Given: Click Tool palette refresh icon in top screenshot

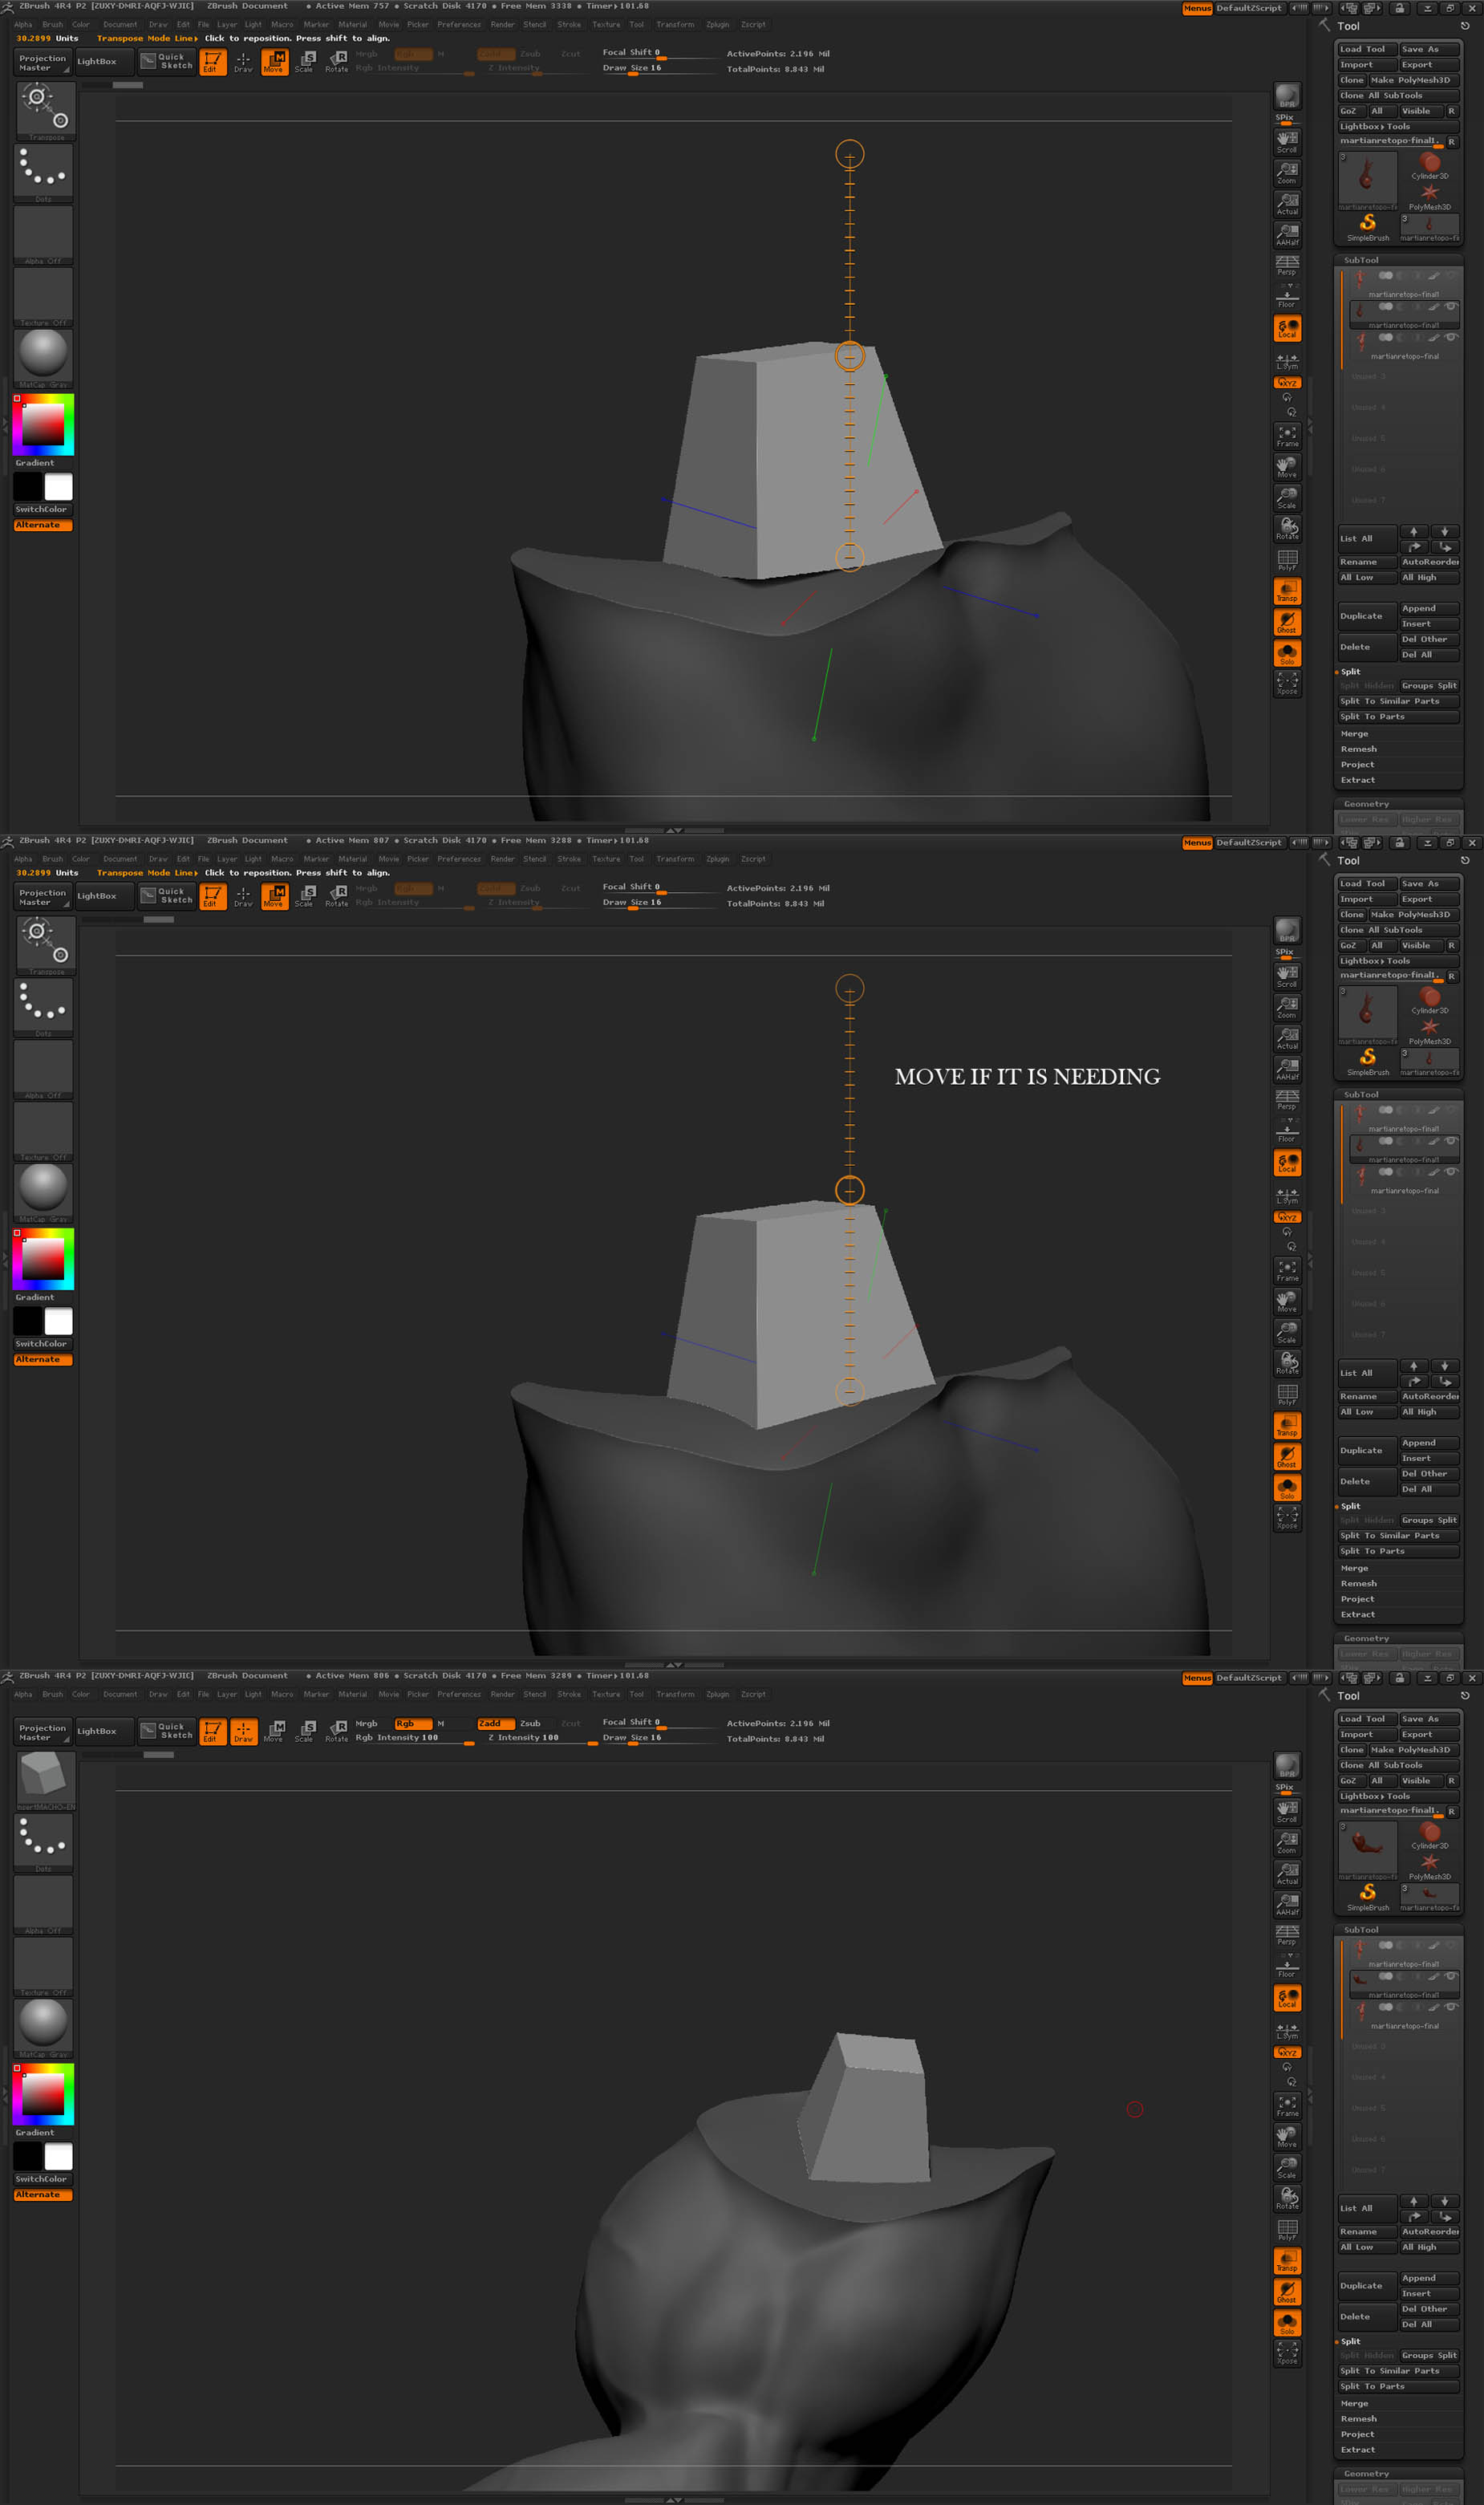Looking at the screenshot, I should 1465,26.
